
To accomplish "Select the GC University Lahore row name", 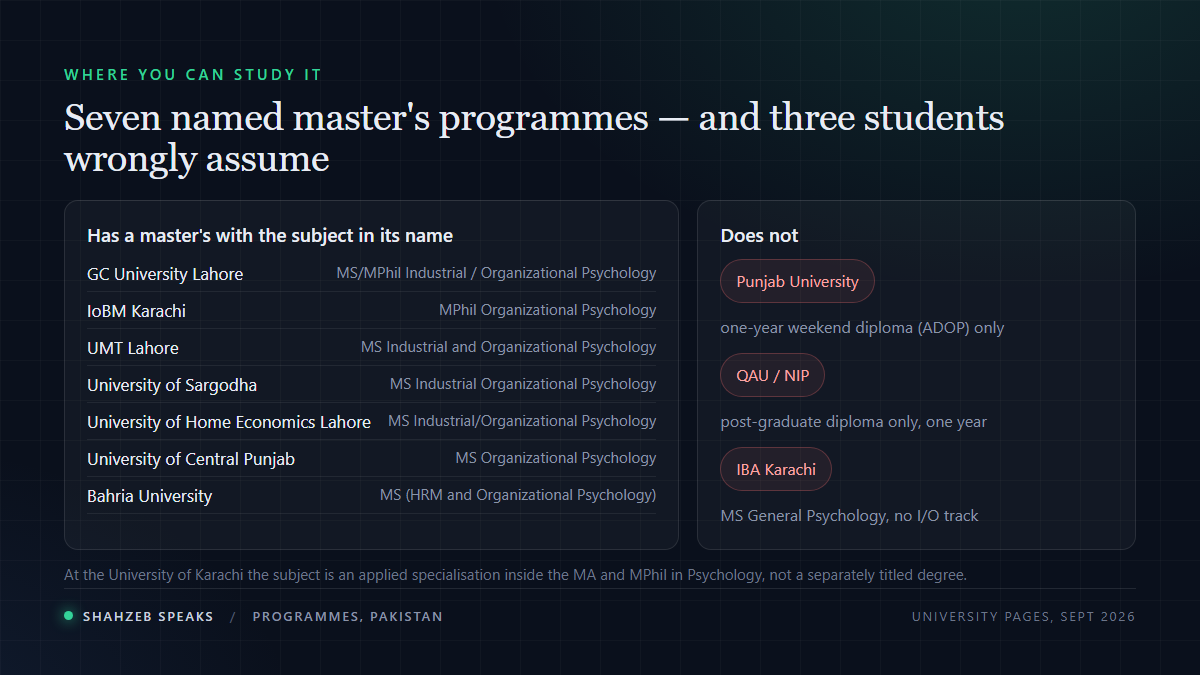I will [165, 274].
